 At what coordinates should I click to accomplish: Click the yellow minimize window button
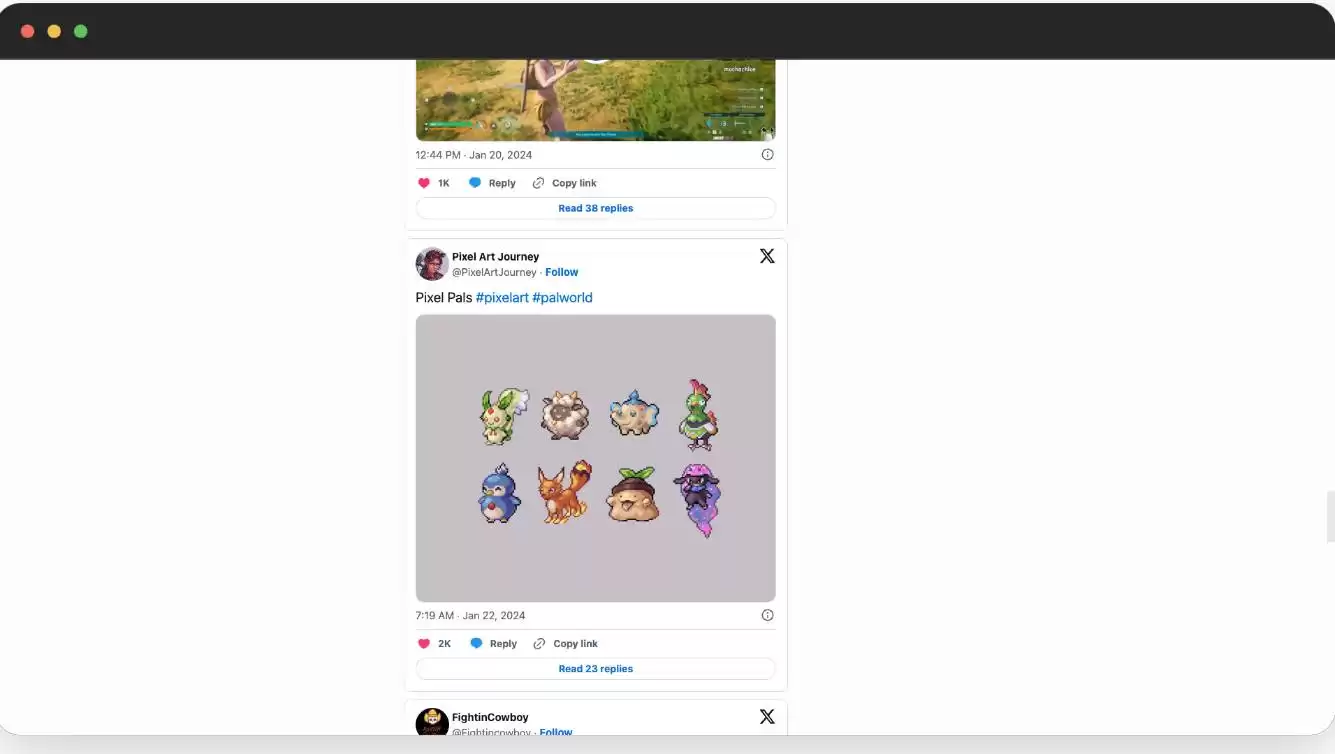click(54, 31)
